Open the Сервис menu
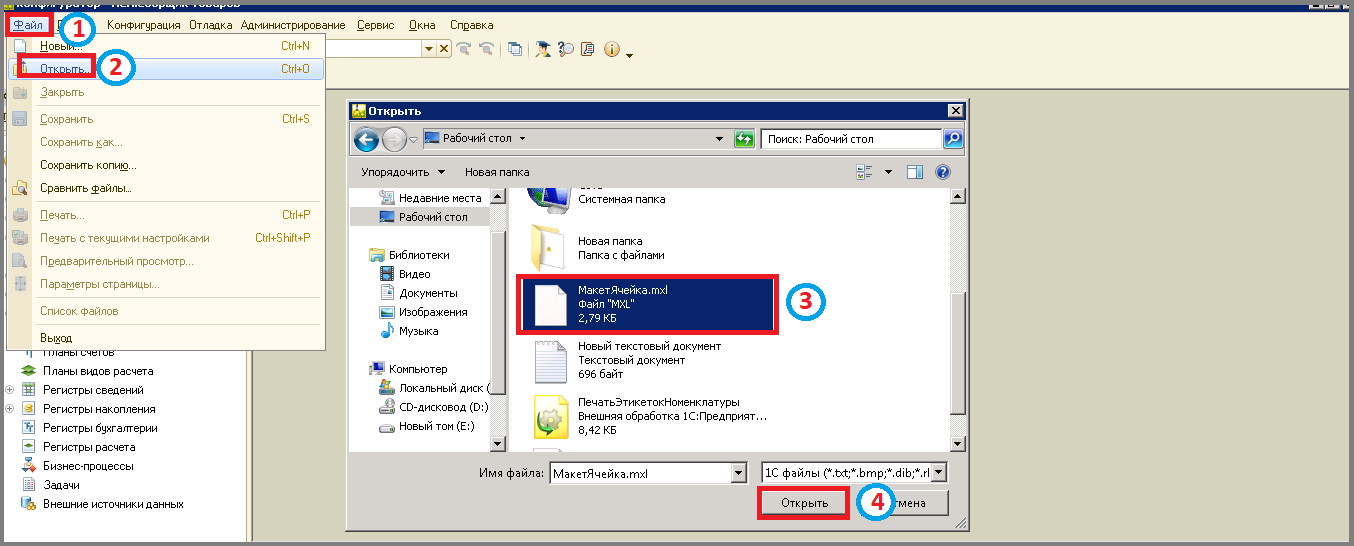Image resolution: width=1354 pixels, height=546 pixels. pyautogui.click(x=375, y=25)
